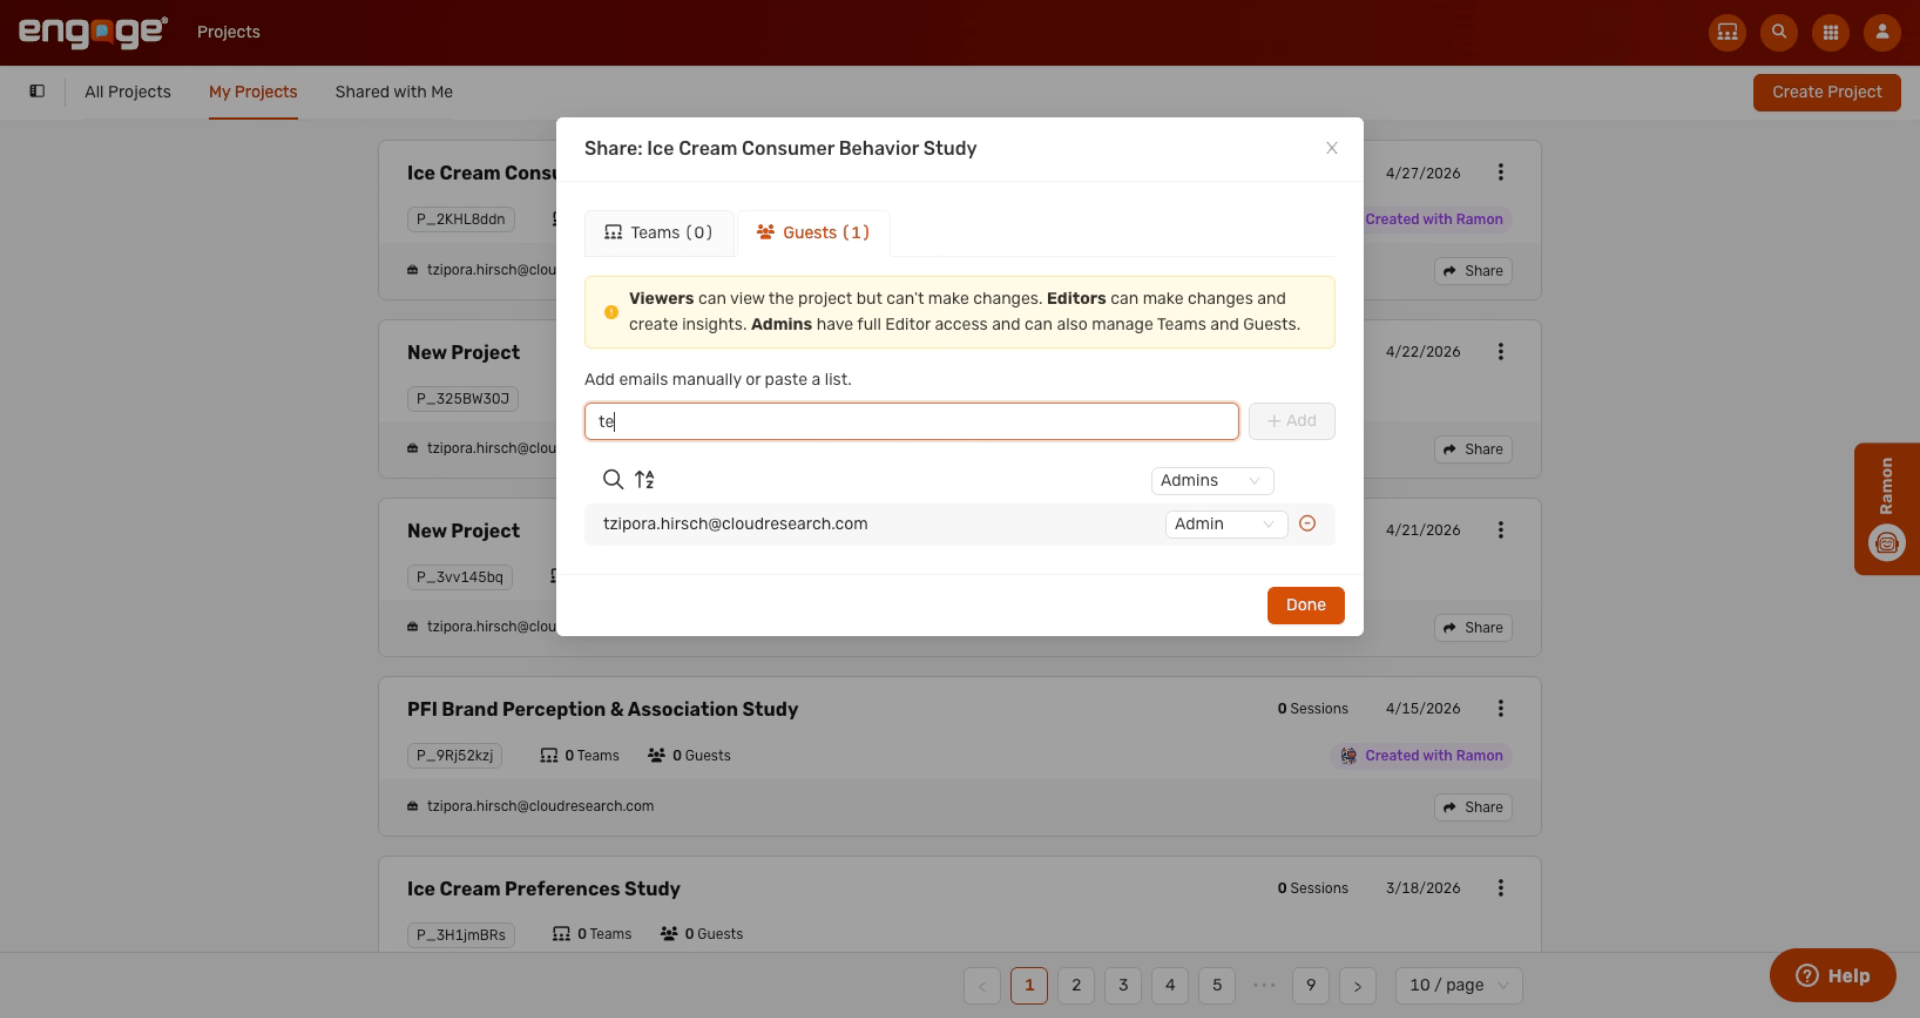The image size is (1920, 1018).
Task: Open the apps grid icon
Action: click(1830, 32)
